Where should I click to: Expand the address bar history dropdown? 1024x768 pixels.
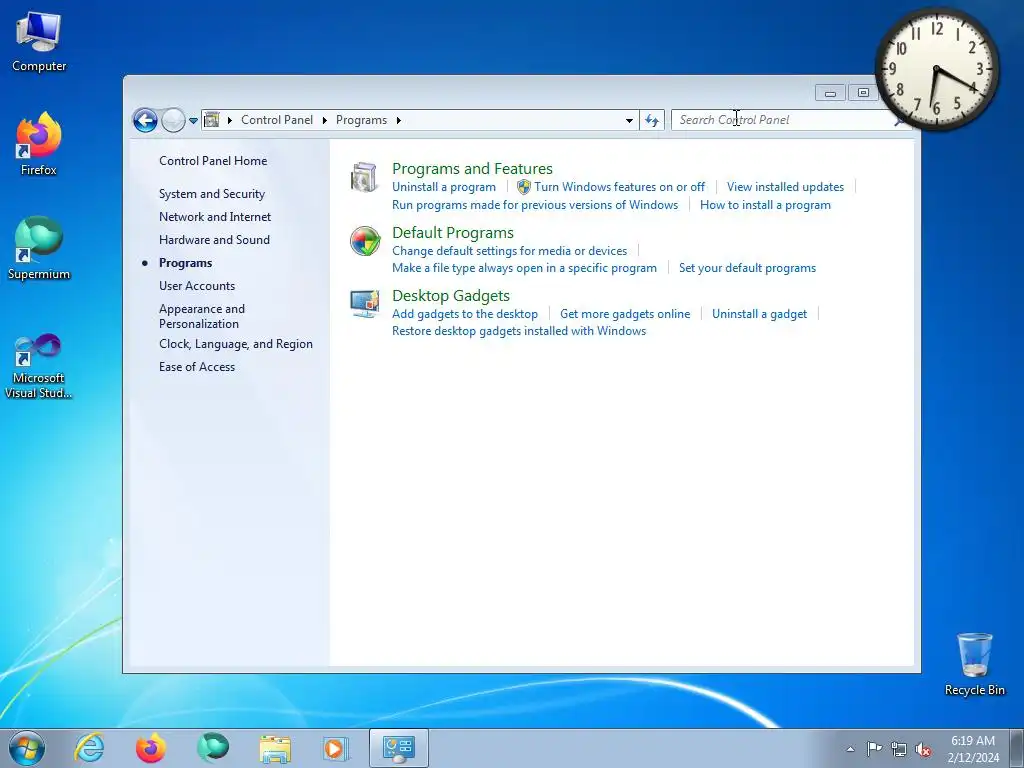[629, 120]
